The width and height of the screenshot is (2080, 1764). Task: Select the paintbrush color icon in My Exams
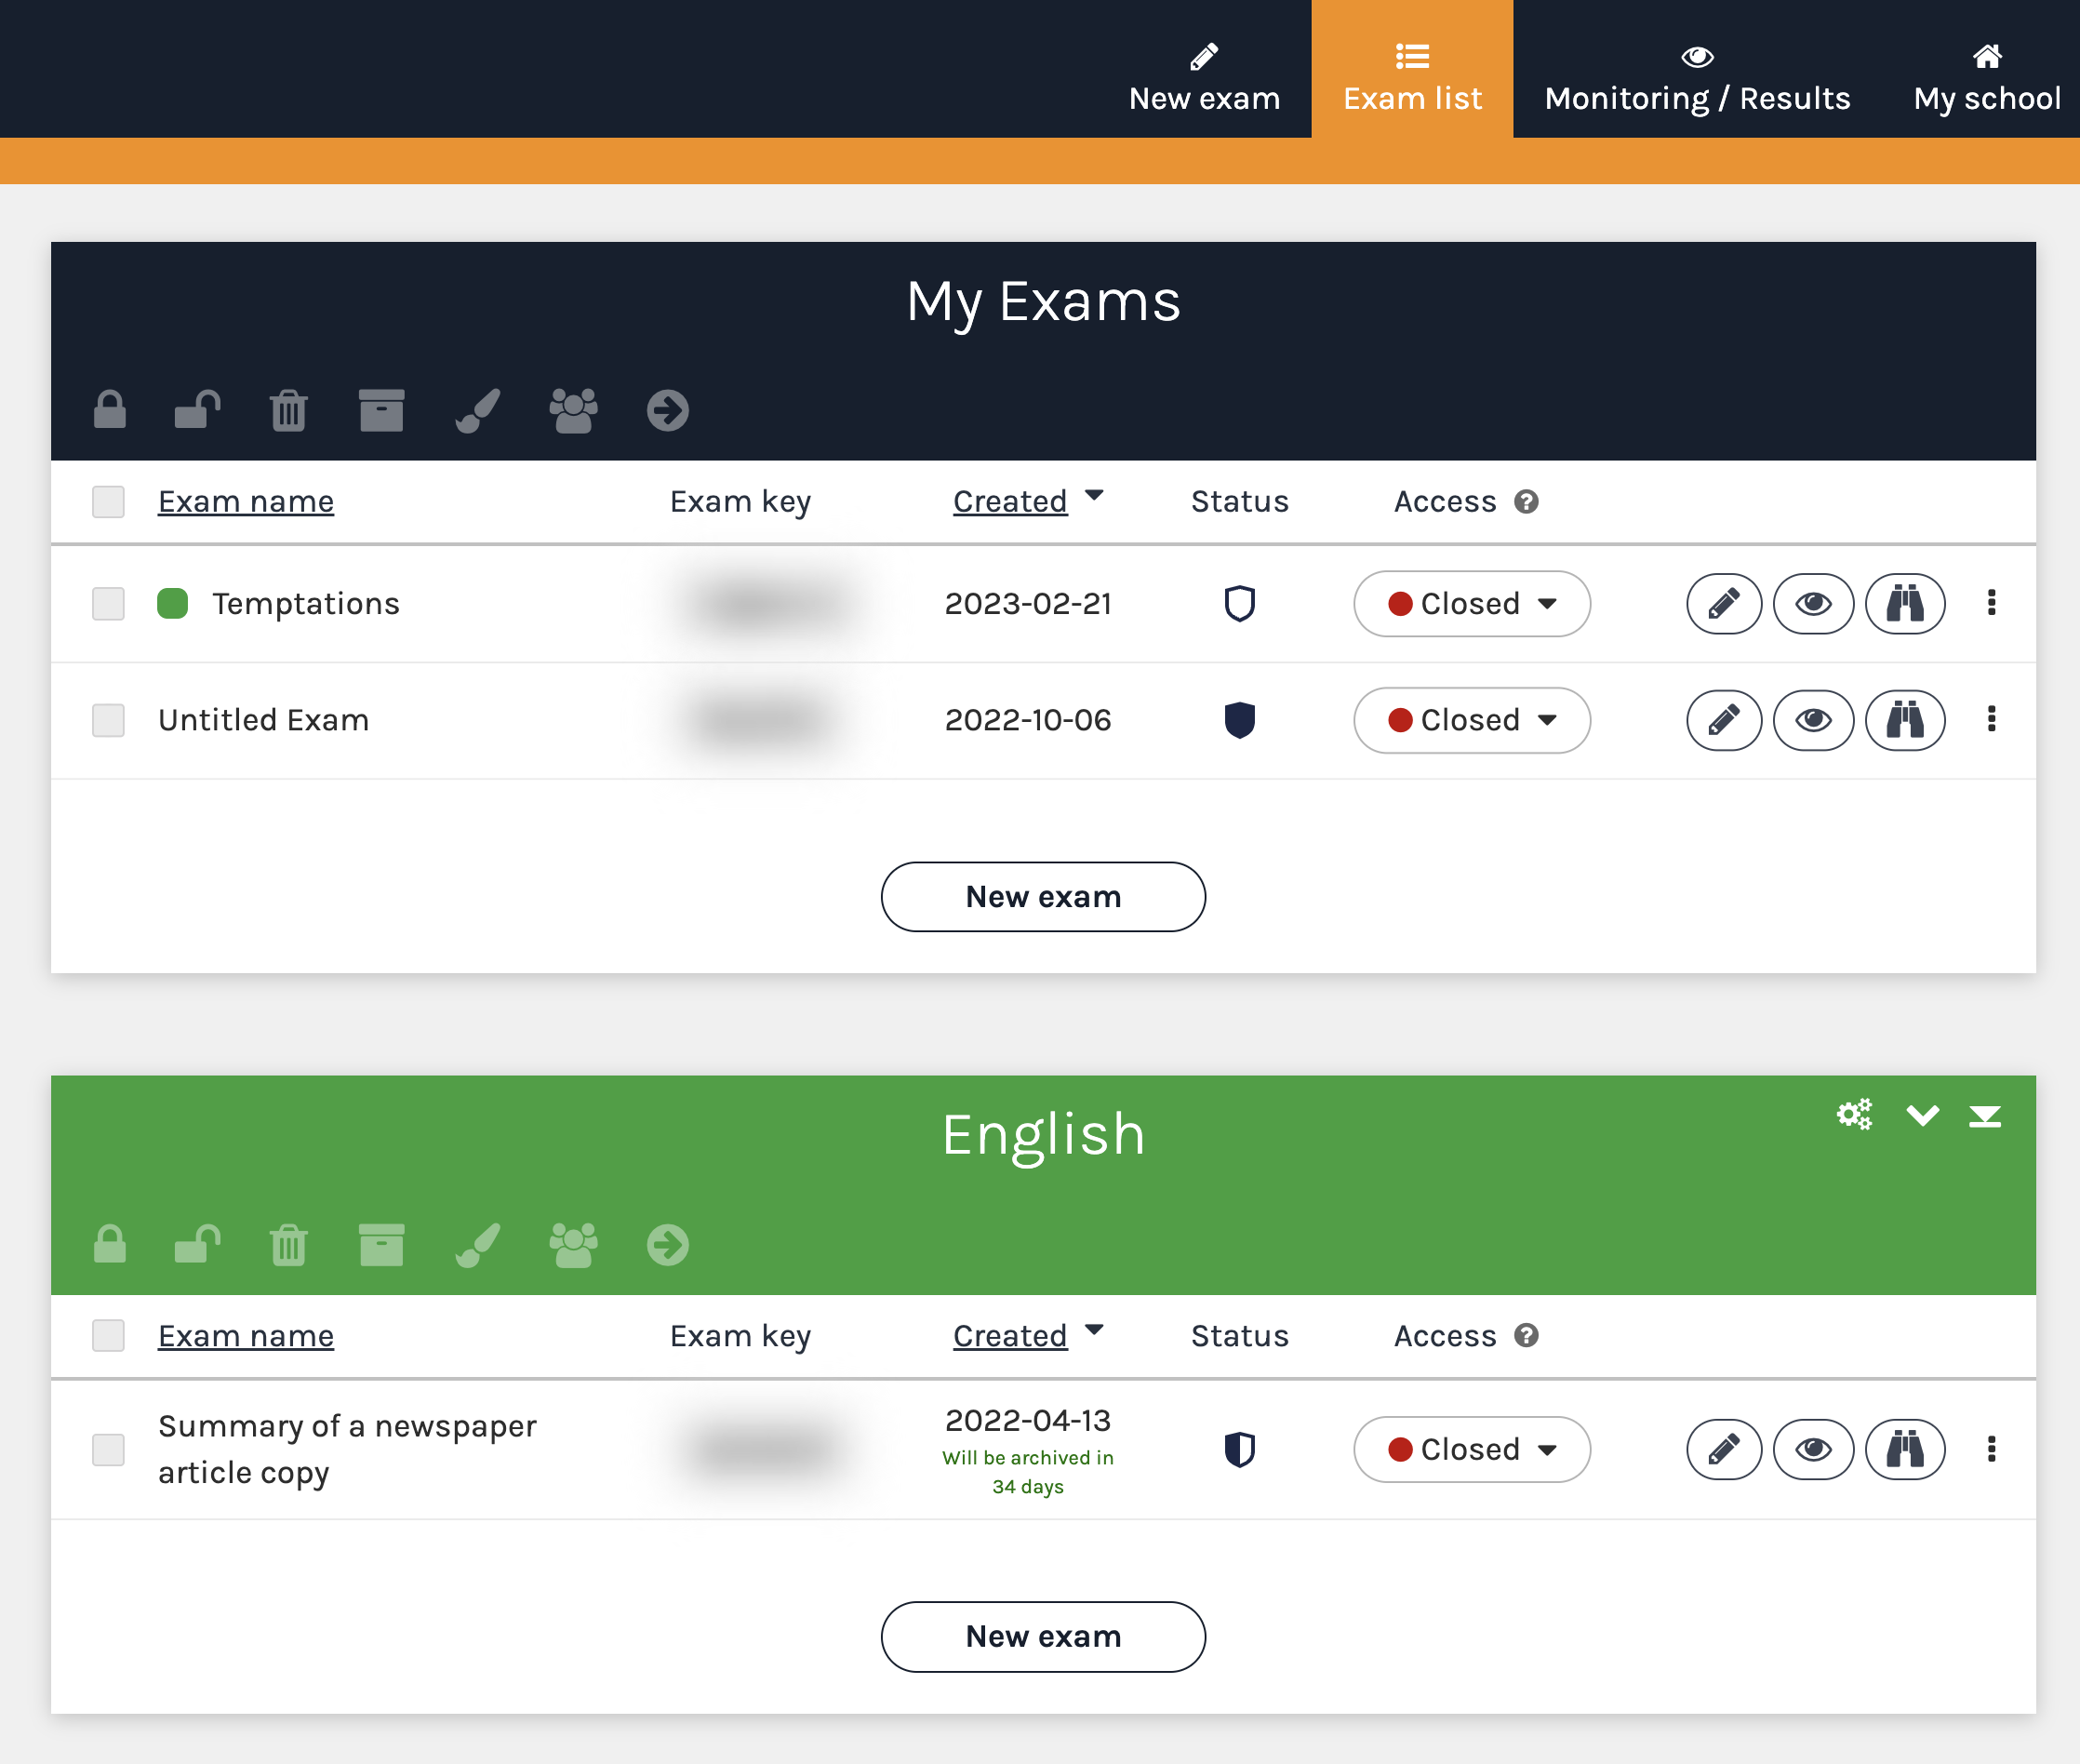tap(477, 410)
